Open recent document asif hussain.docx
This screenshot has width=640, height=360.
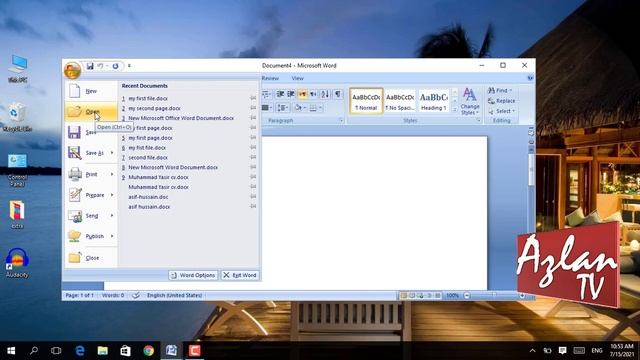tap(189, 207)
